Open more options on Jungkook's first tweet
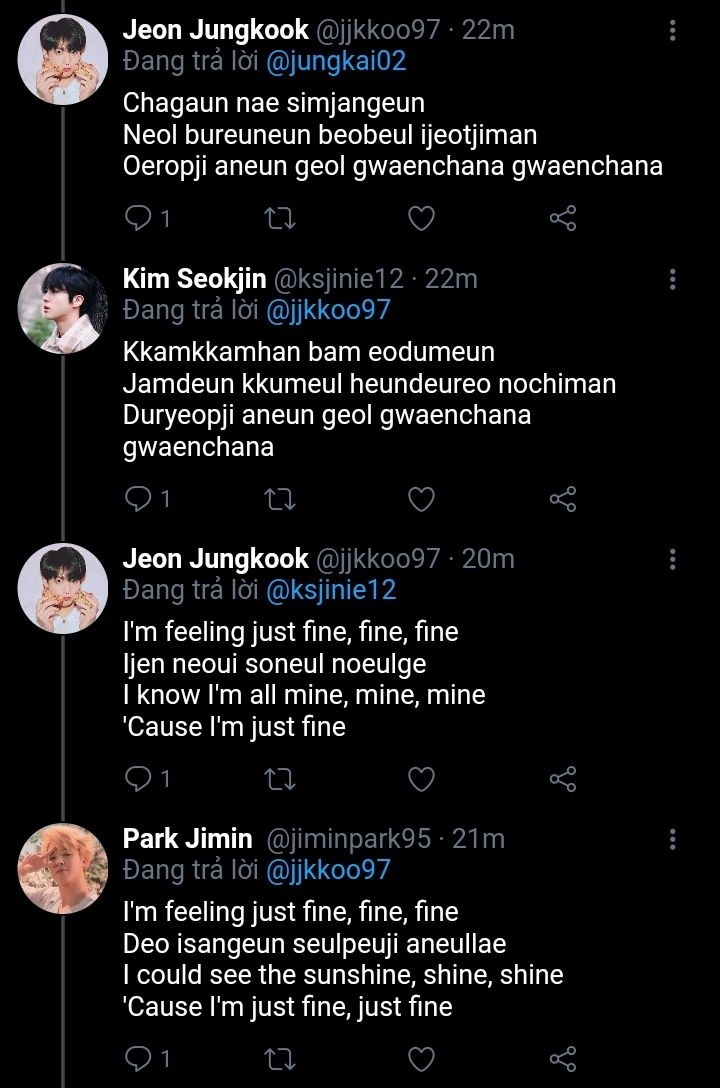This screenshot has height=1088, width=720. click(672, 31)
